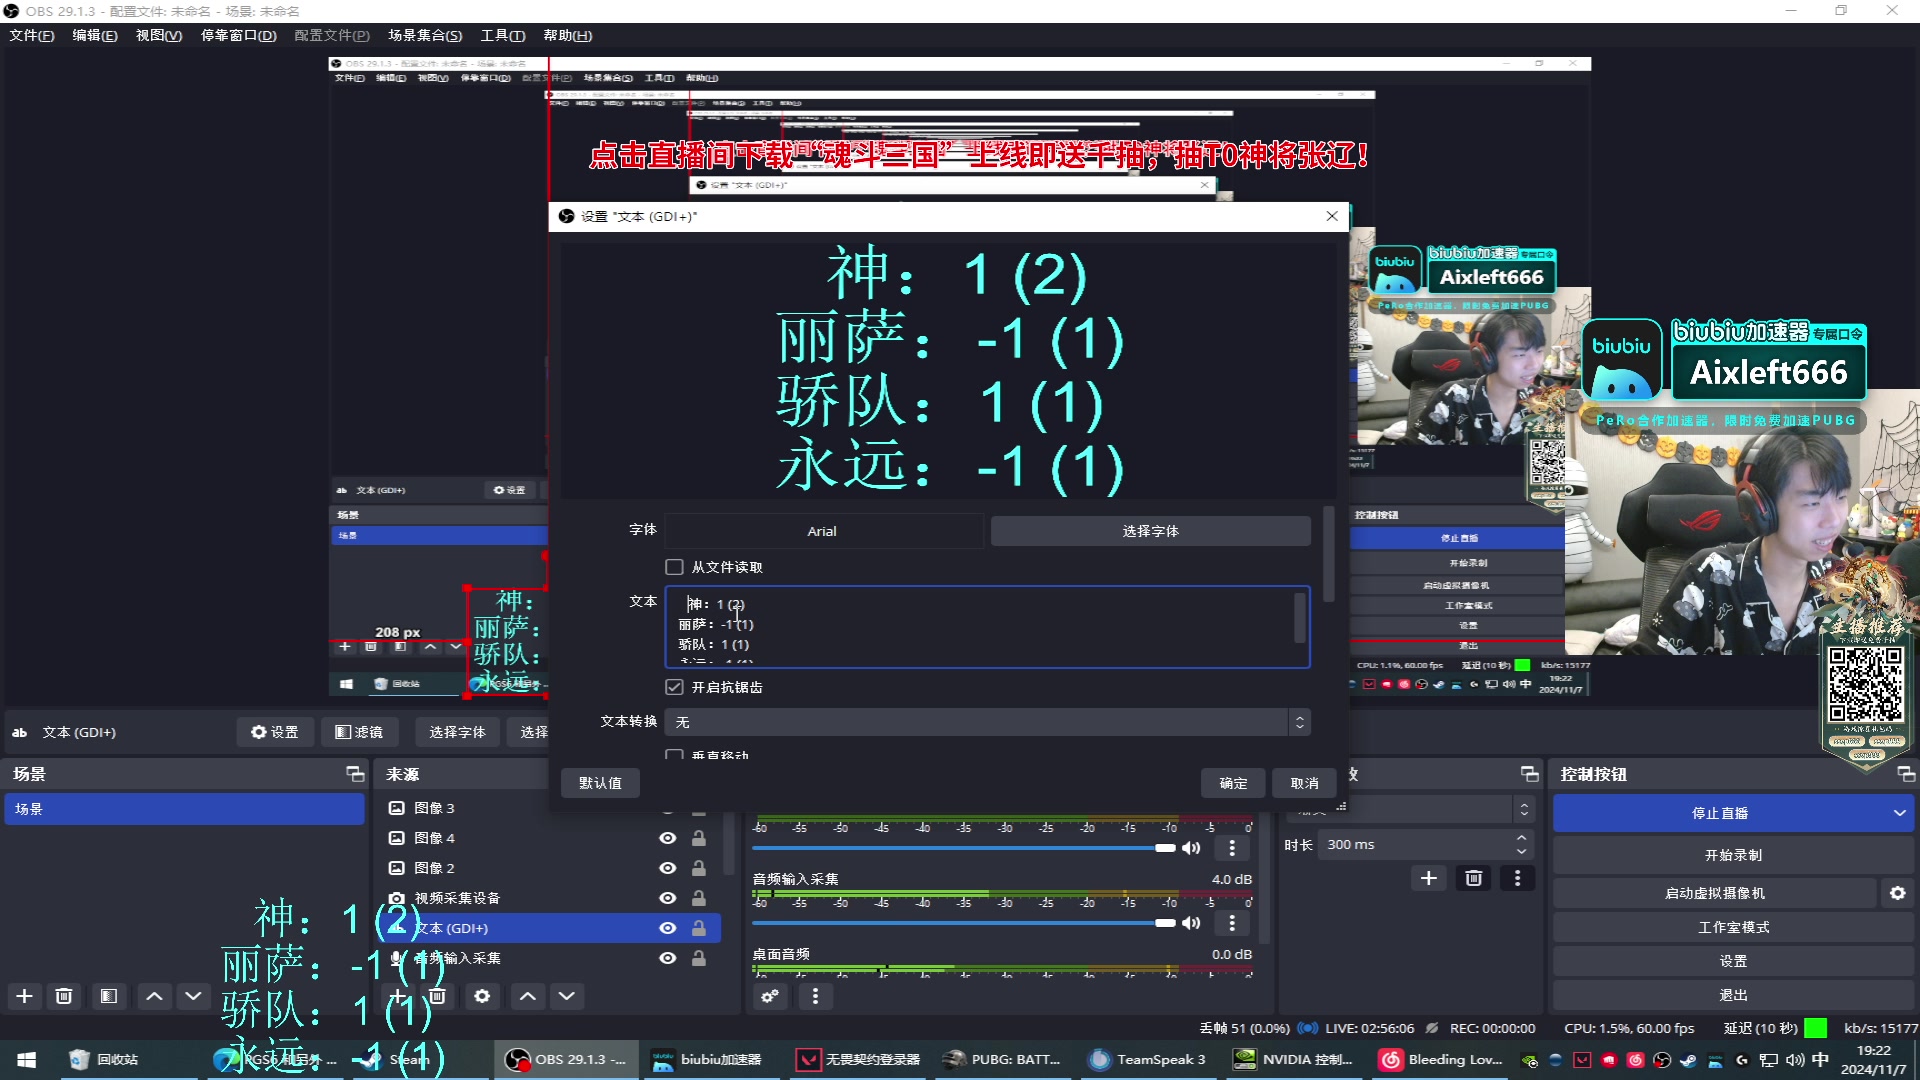Hide the 图像 4 source

click(668, 838)
